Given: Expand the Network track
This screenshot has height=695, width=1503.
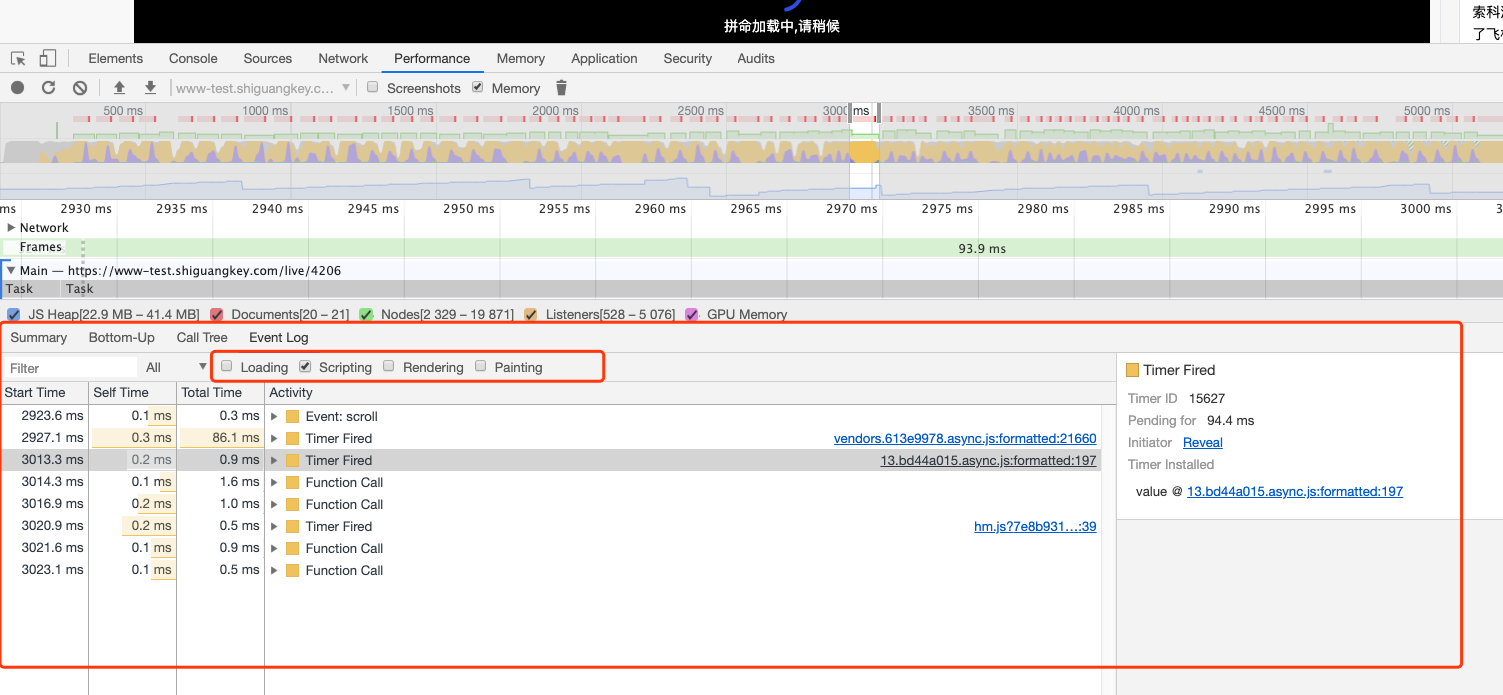Looking at the screenshot, I should point(11,227).
